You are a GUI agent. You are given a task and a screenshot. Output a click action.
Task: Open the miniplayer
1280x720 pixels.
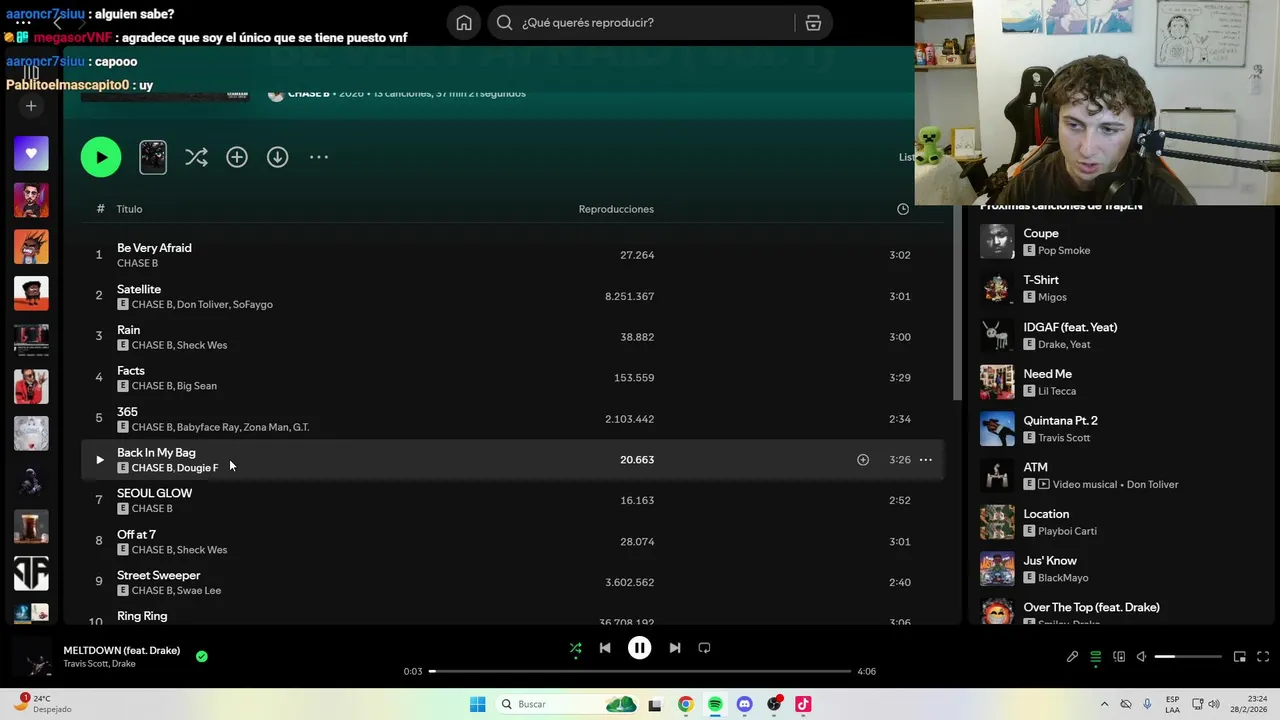click(1240, 657)
